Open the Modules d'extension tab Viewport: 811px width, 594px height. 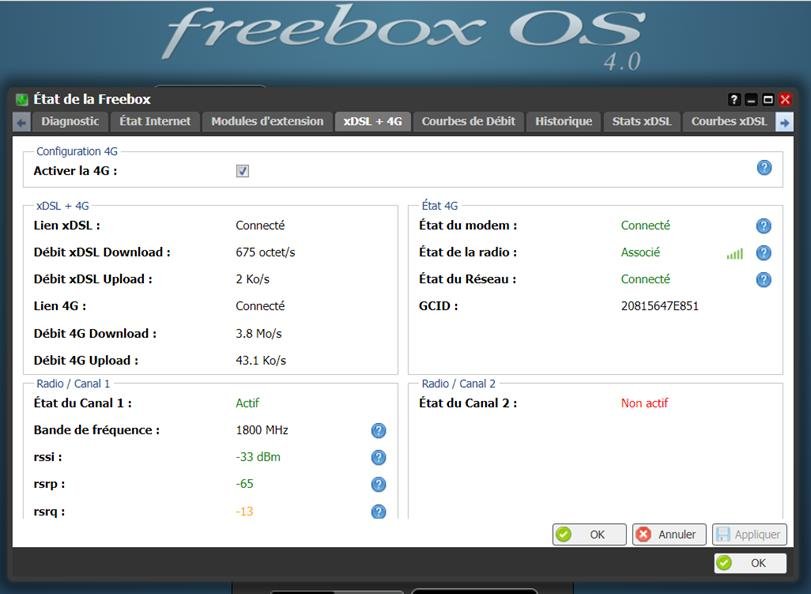[x=267, y=122]
